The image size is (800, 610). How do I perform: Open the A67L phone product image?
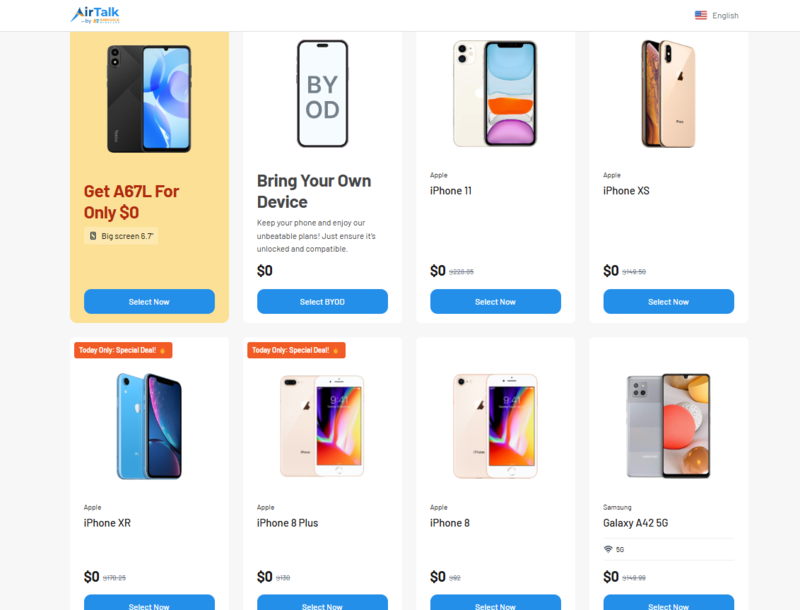(149, 98)
